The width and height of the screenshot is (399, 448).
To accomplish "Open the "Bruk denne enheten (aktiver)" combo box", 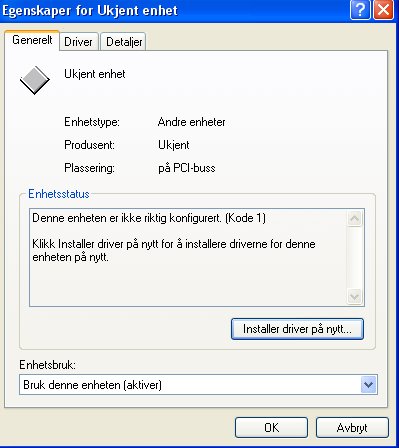I will pyautogui.click(x=198, y=385).
